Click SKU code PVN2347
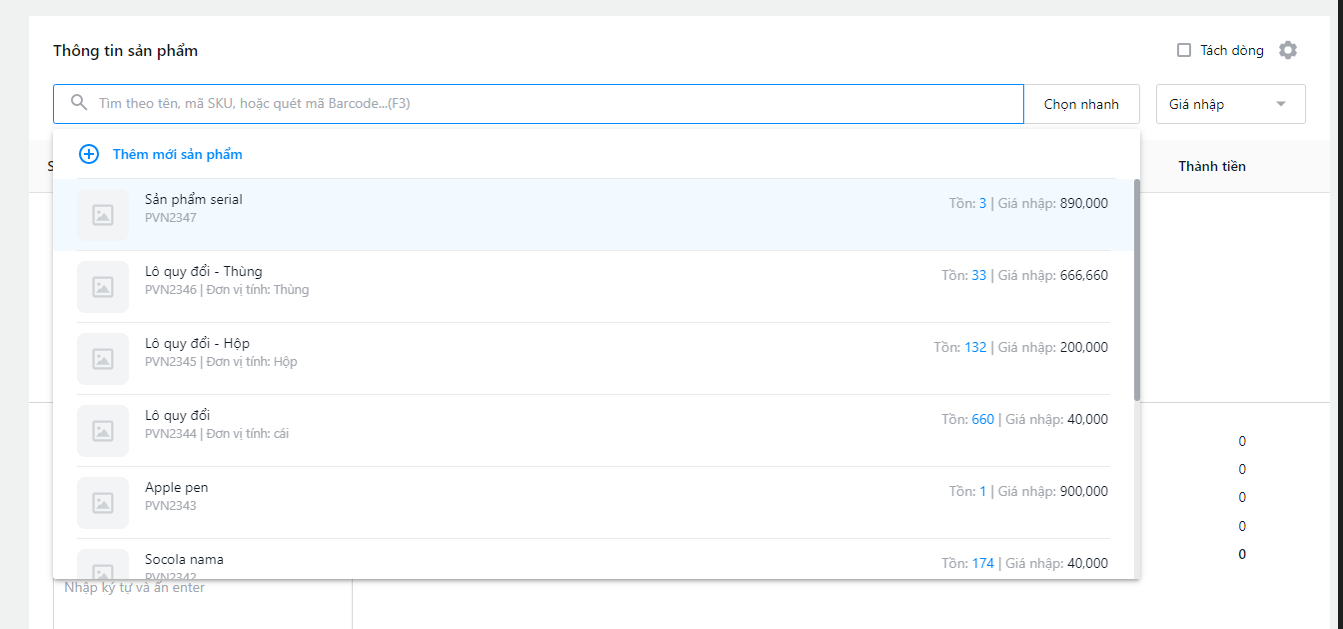1343x629 pixels. coord(171,218)
